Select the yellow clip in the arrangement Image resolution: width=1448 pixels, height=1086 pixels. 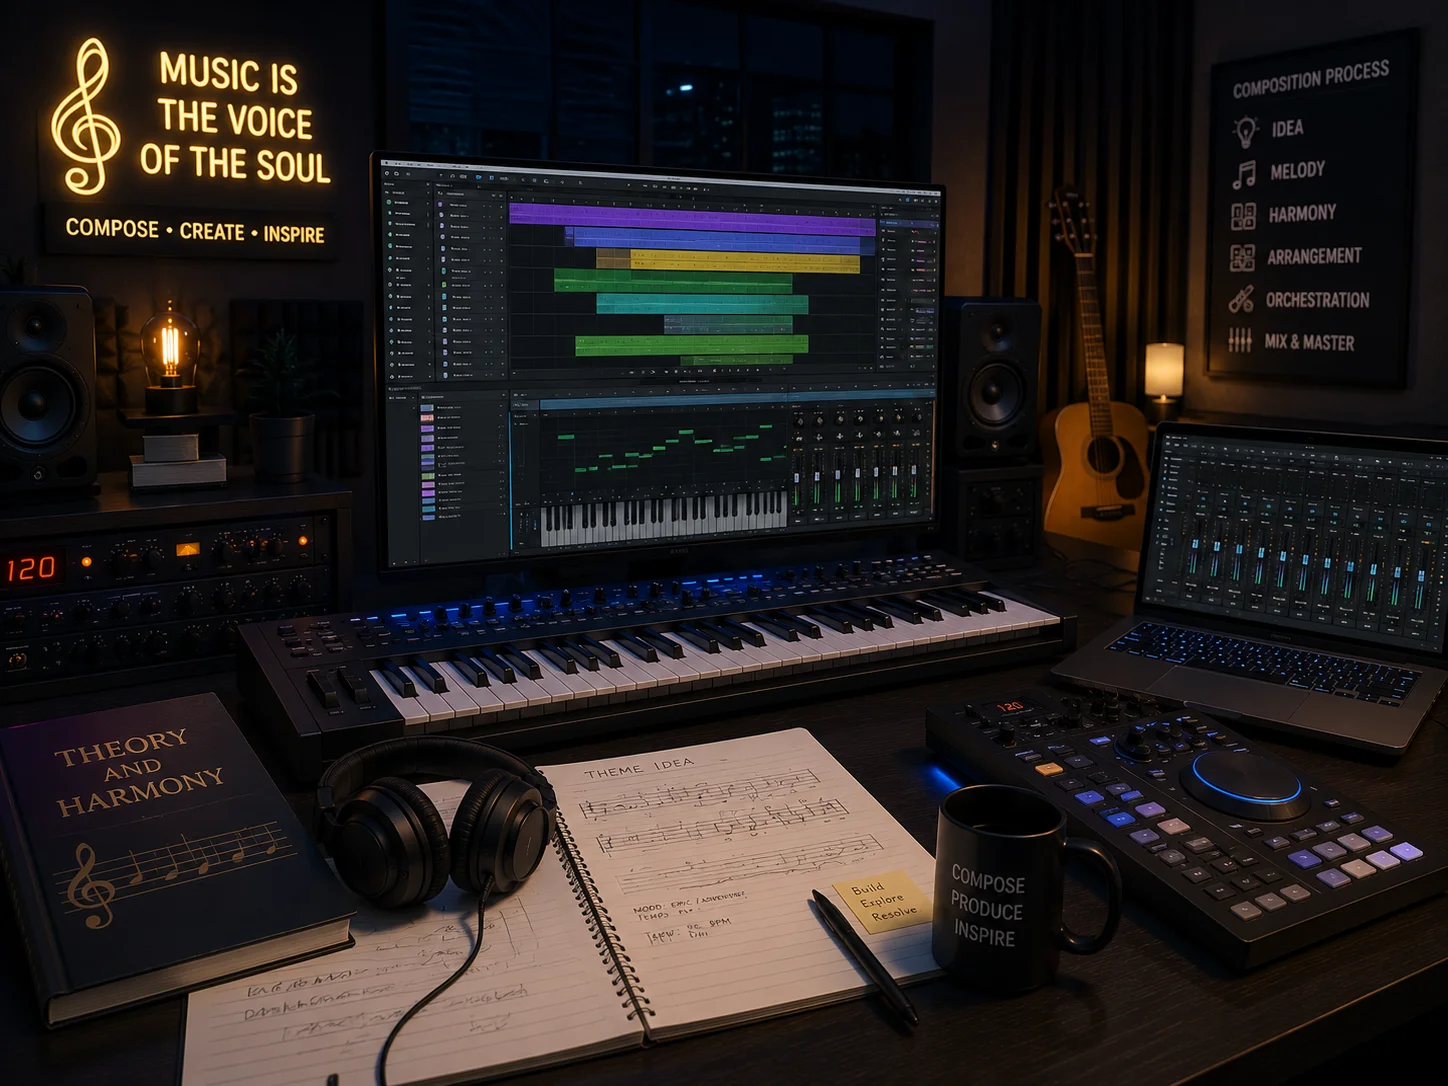[728, 262]
